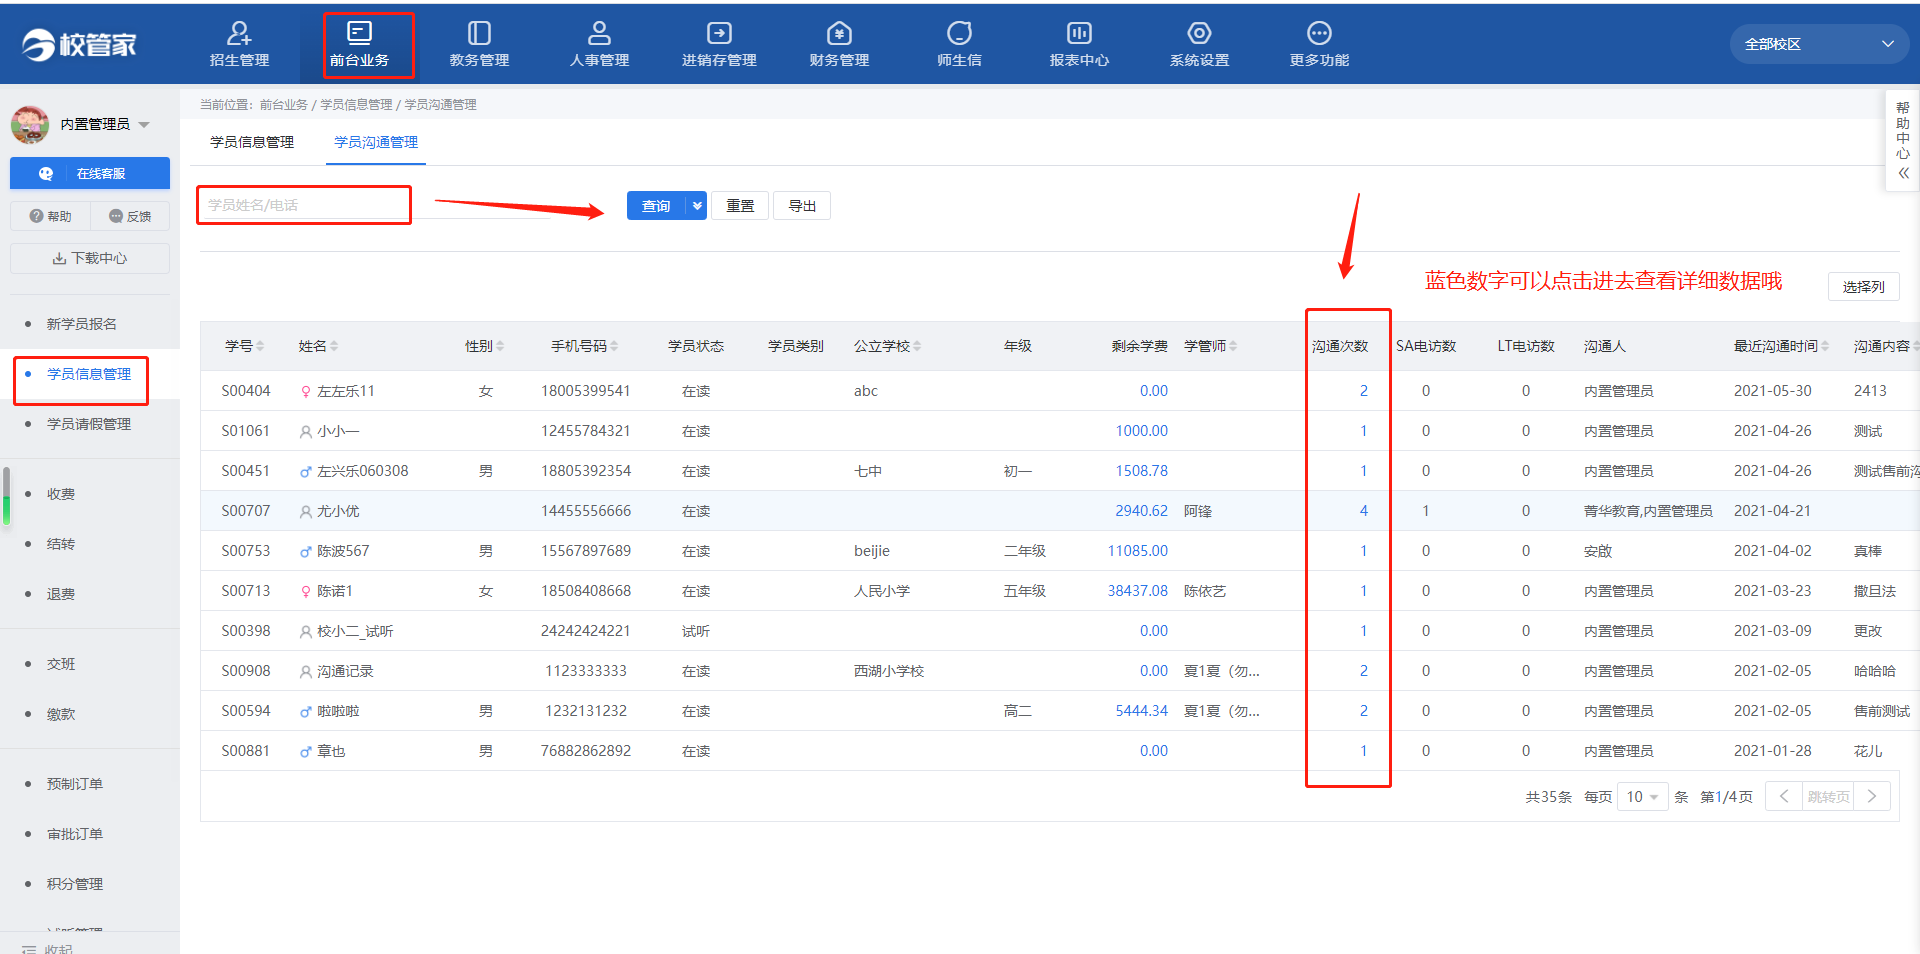Open 沟通次数 4 for 尤小优
The height and width of the screenshot is (954, 1920).
click(1363, 511)
